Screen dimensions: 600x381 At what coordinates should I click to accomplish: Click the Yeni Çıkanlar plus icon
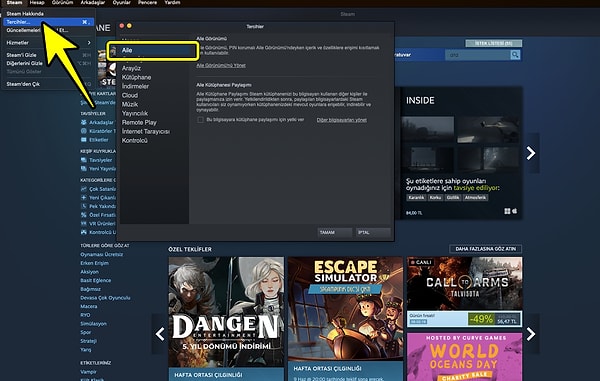[x=83, y=198]
